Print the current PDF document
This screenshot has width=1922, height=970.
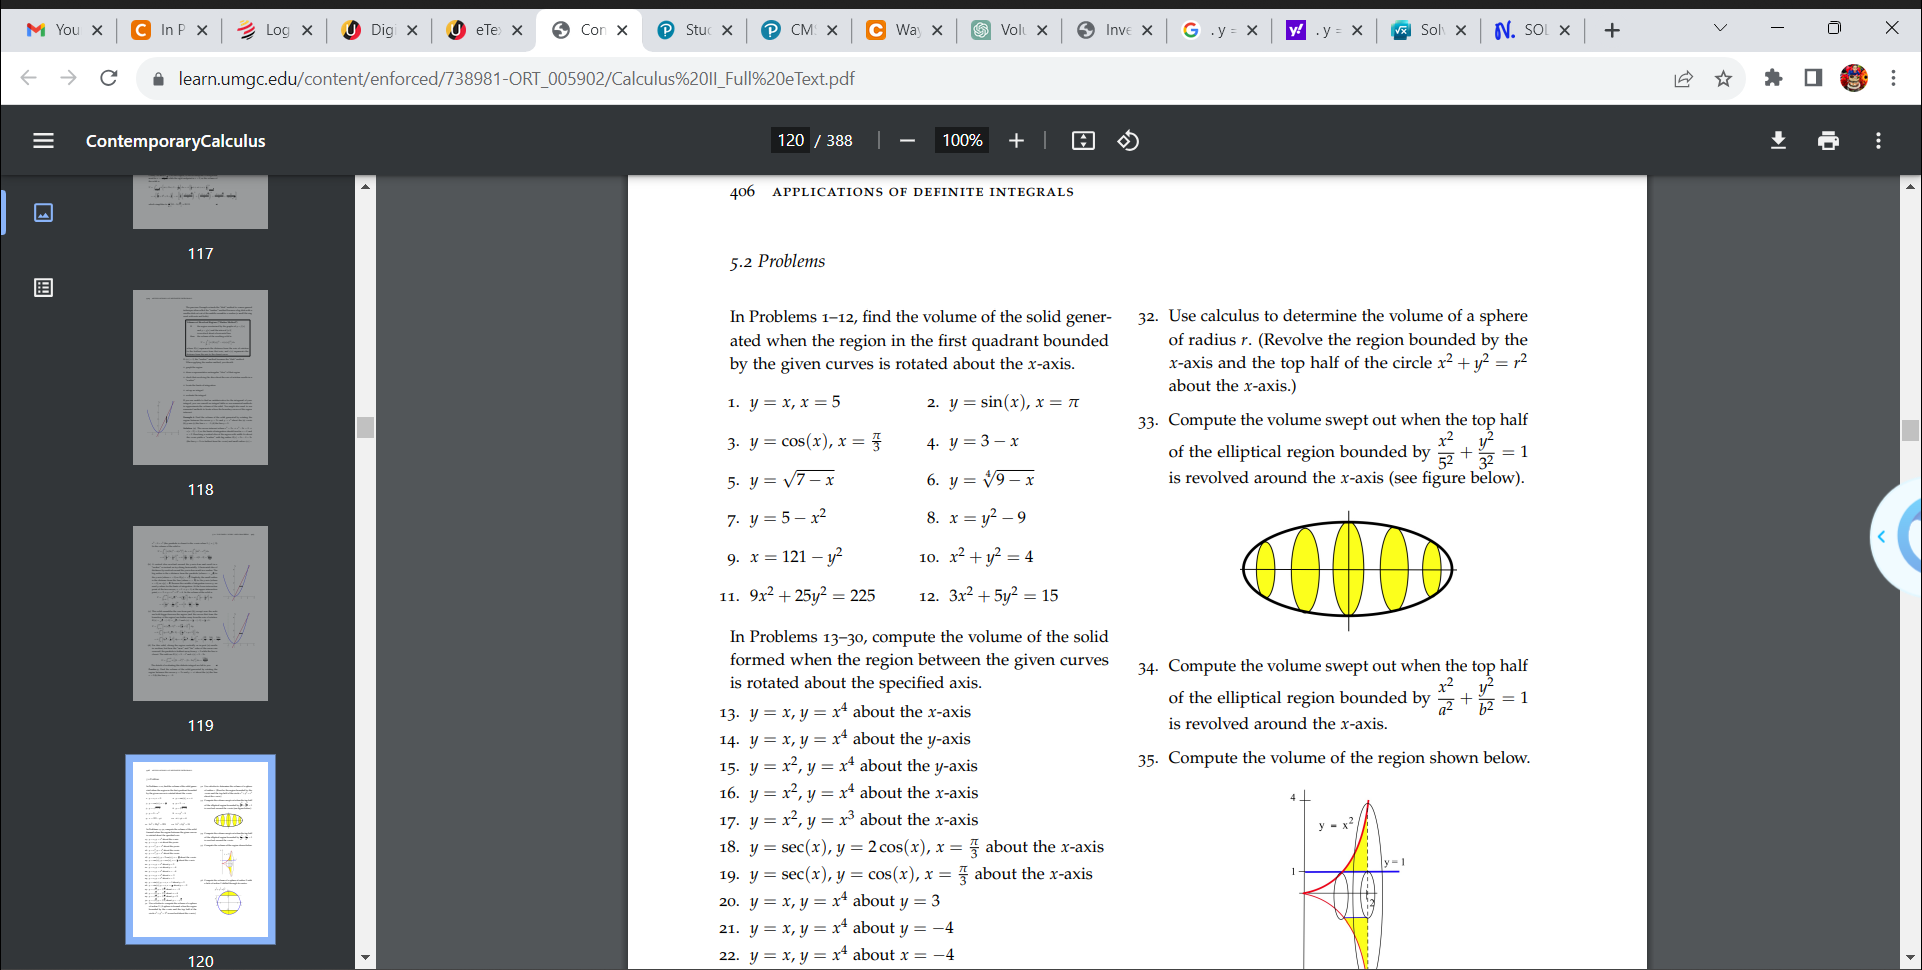[1828, 140]
